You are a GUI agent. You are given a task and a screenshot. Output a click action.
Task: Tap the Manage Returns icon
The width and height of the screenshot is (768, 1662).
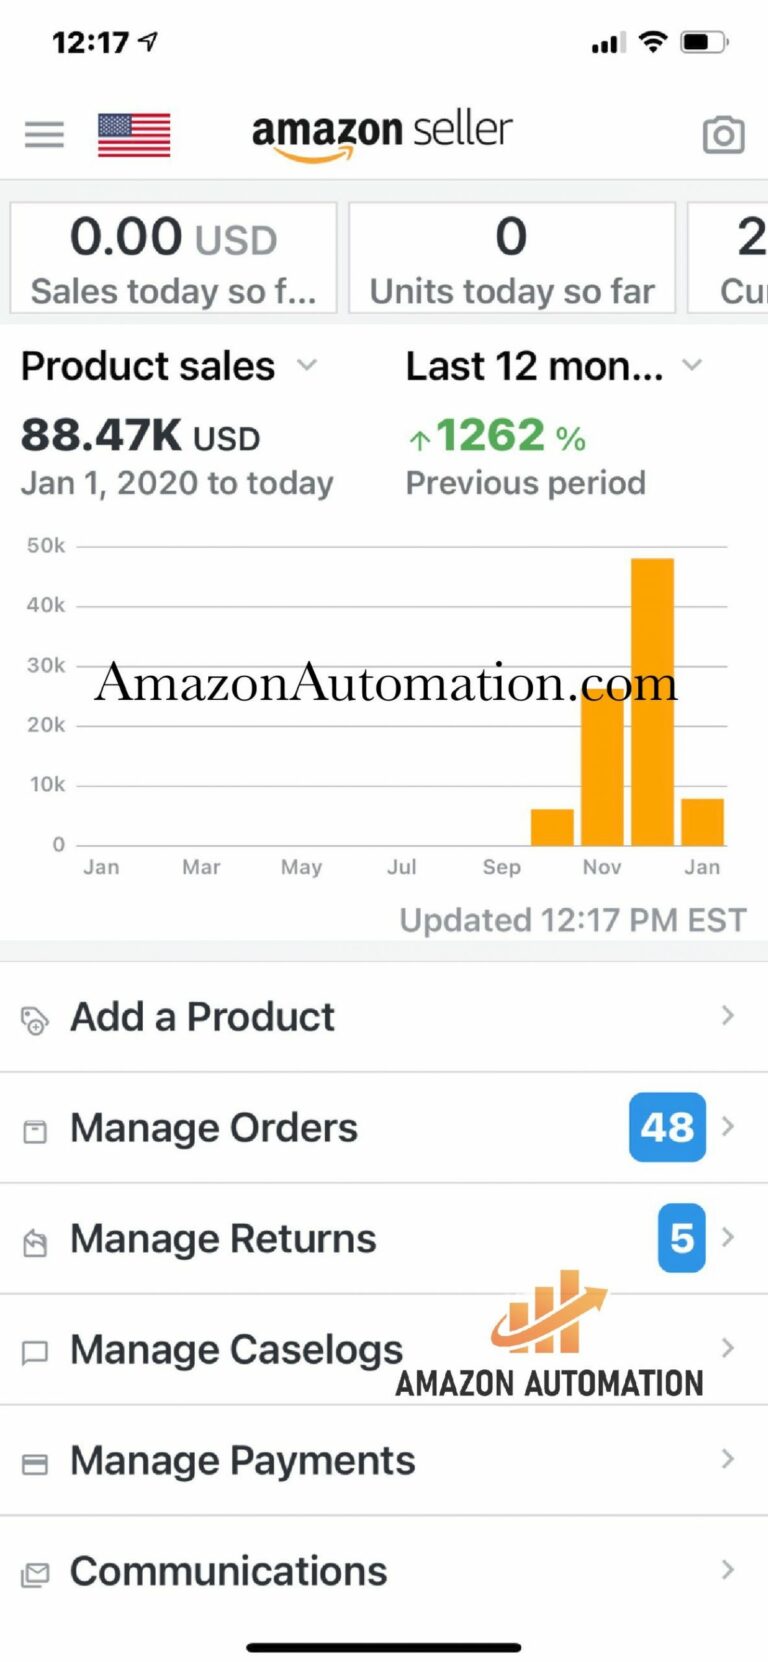click(x=35, y=1242)
